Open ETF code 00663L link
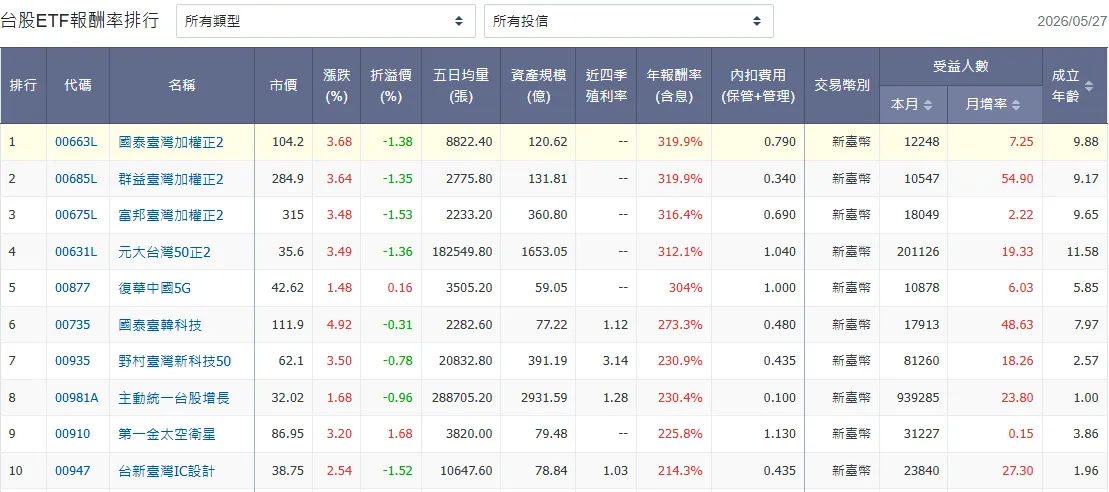1109x492 pixels. 76,141
